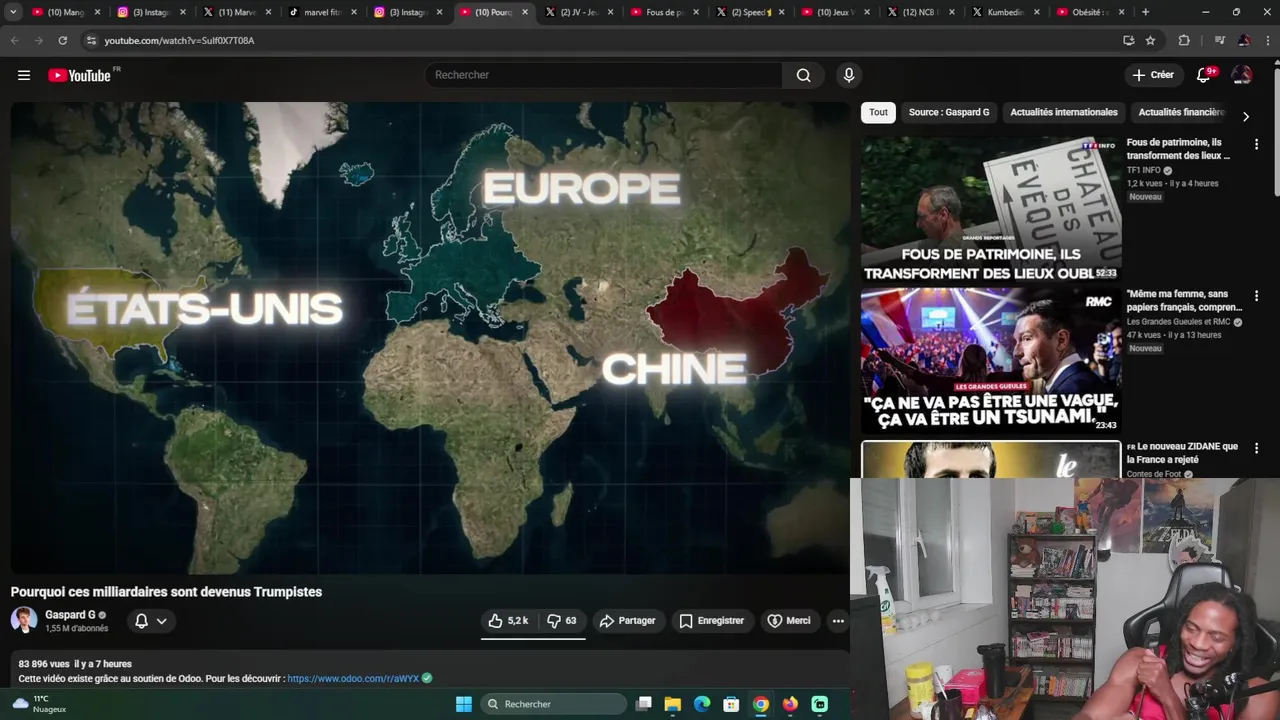Play the Fous de patrimoine thumbnail
The width and height of the screenshot is (1280, 720).
coord(991,209)
